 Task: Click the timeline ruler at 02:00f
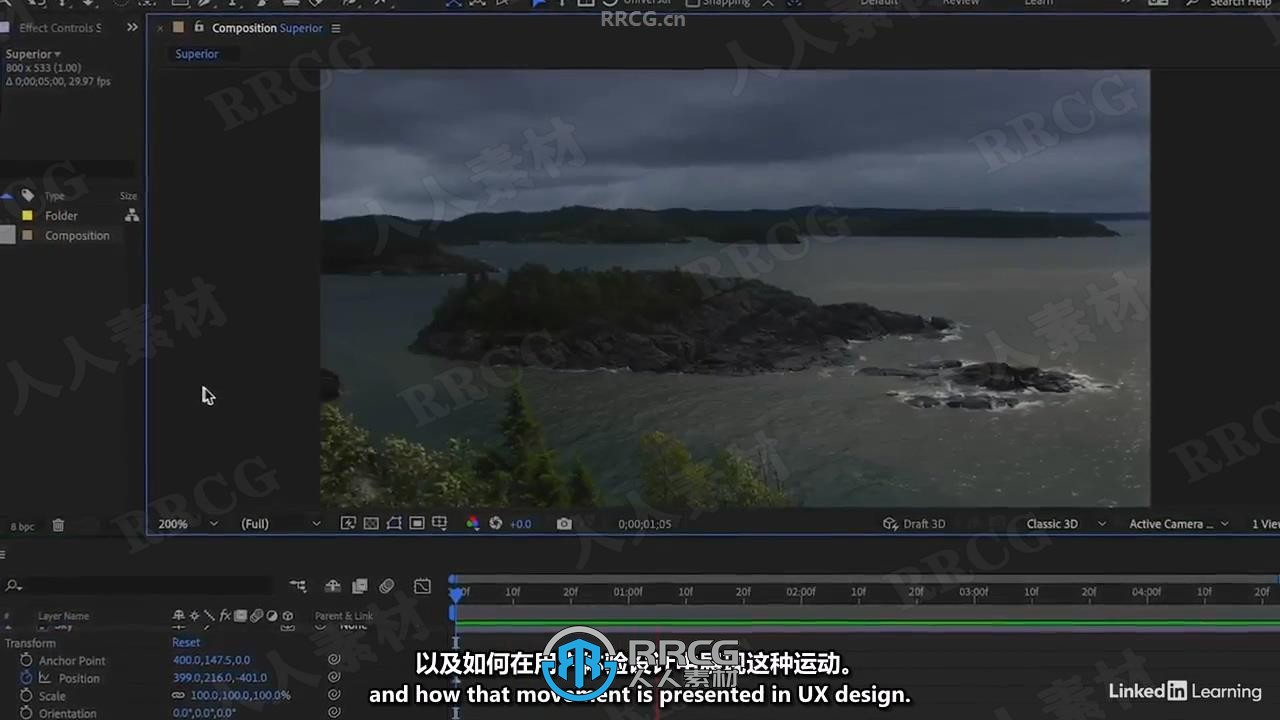pos(801,592)
